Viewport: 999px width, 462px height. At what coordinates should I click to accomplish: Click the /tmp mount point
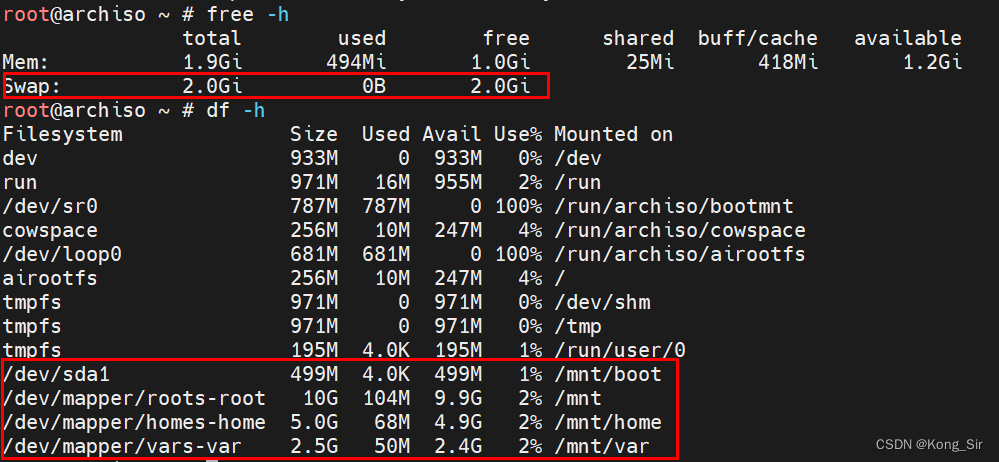click(x=577, y=327)
